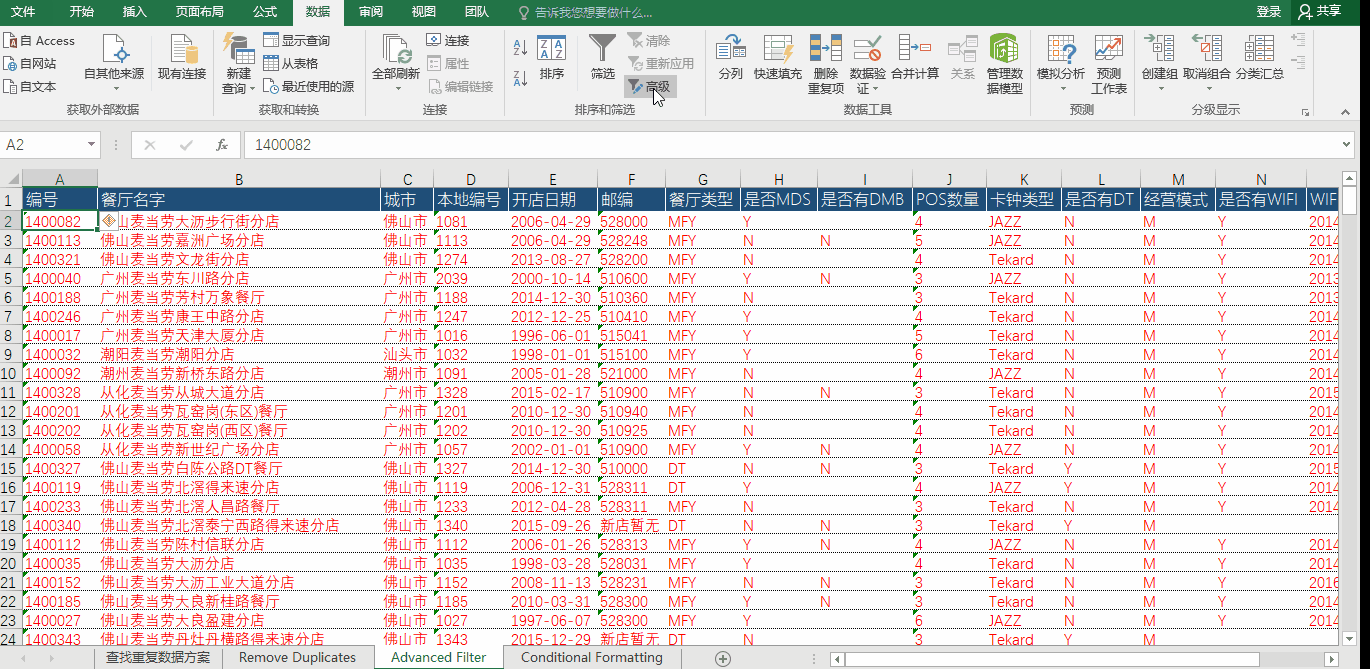Switch to View (视图) ribbon tab
This screenshot has height=669, width=1370.
coord(423,12)
